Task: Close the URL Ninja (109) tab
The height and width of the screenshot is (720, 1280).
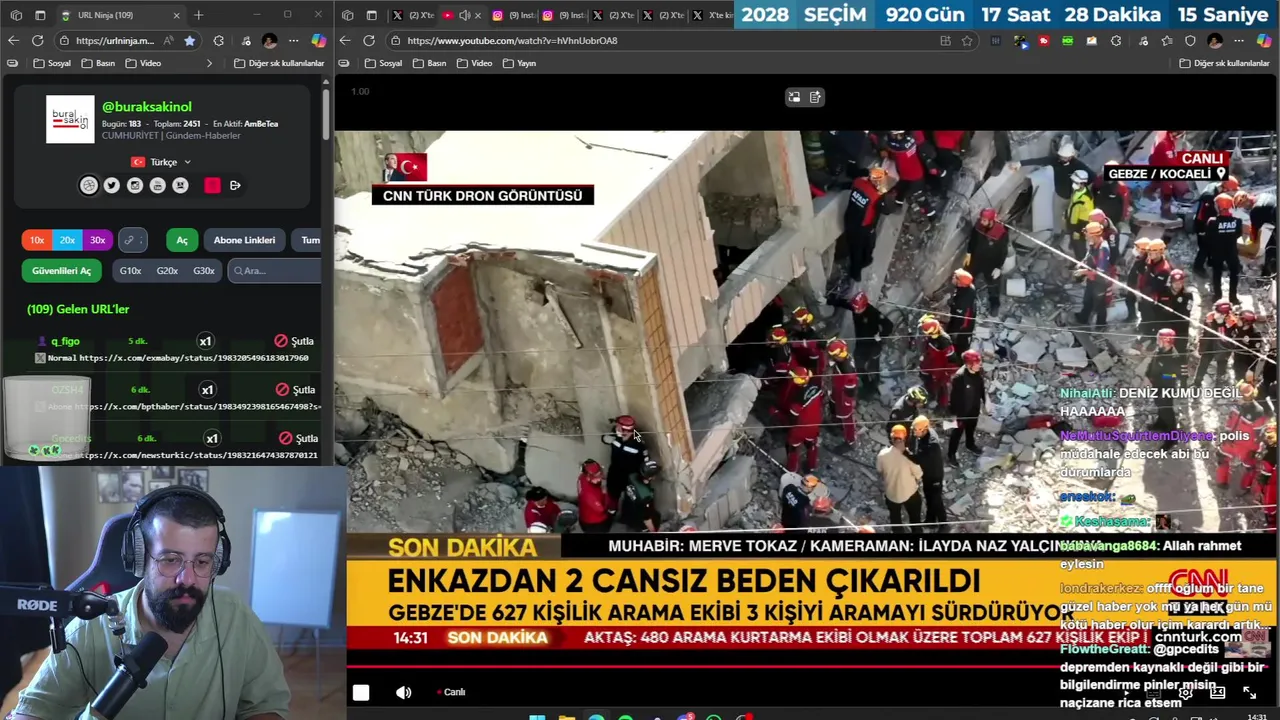Action: [177, 15]
